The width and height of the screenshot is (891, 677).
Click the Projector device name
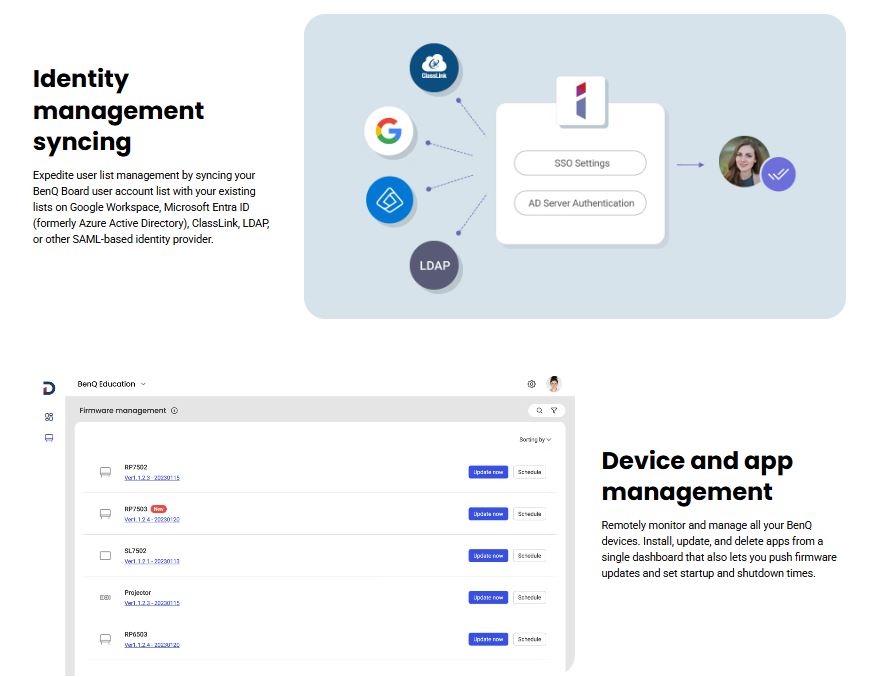(x=138, y=592)
